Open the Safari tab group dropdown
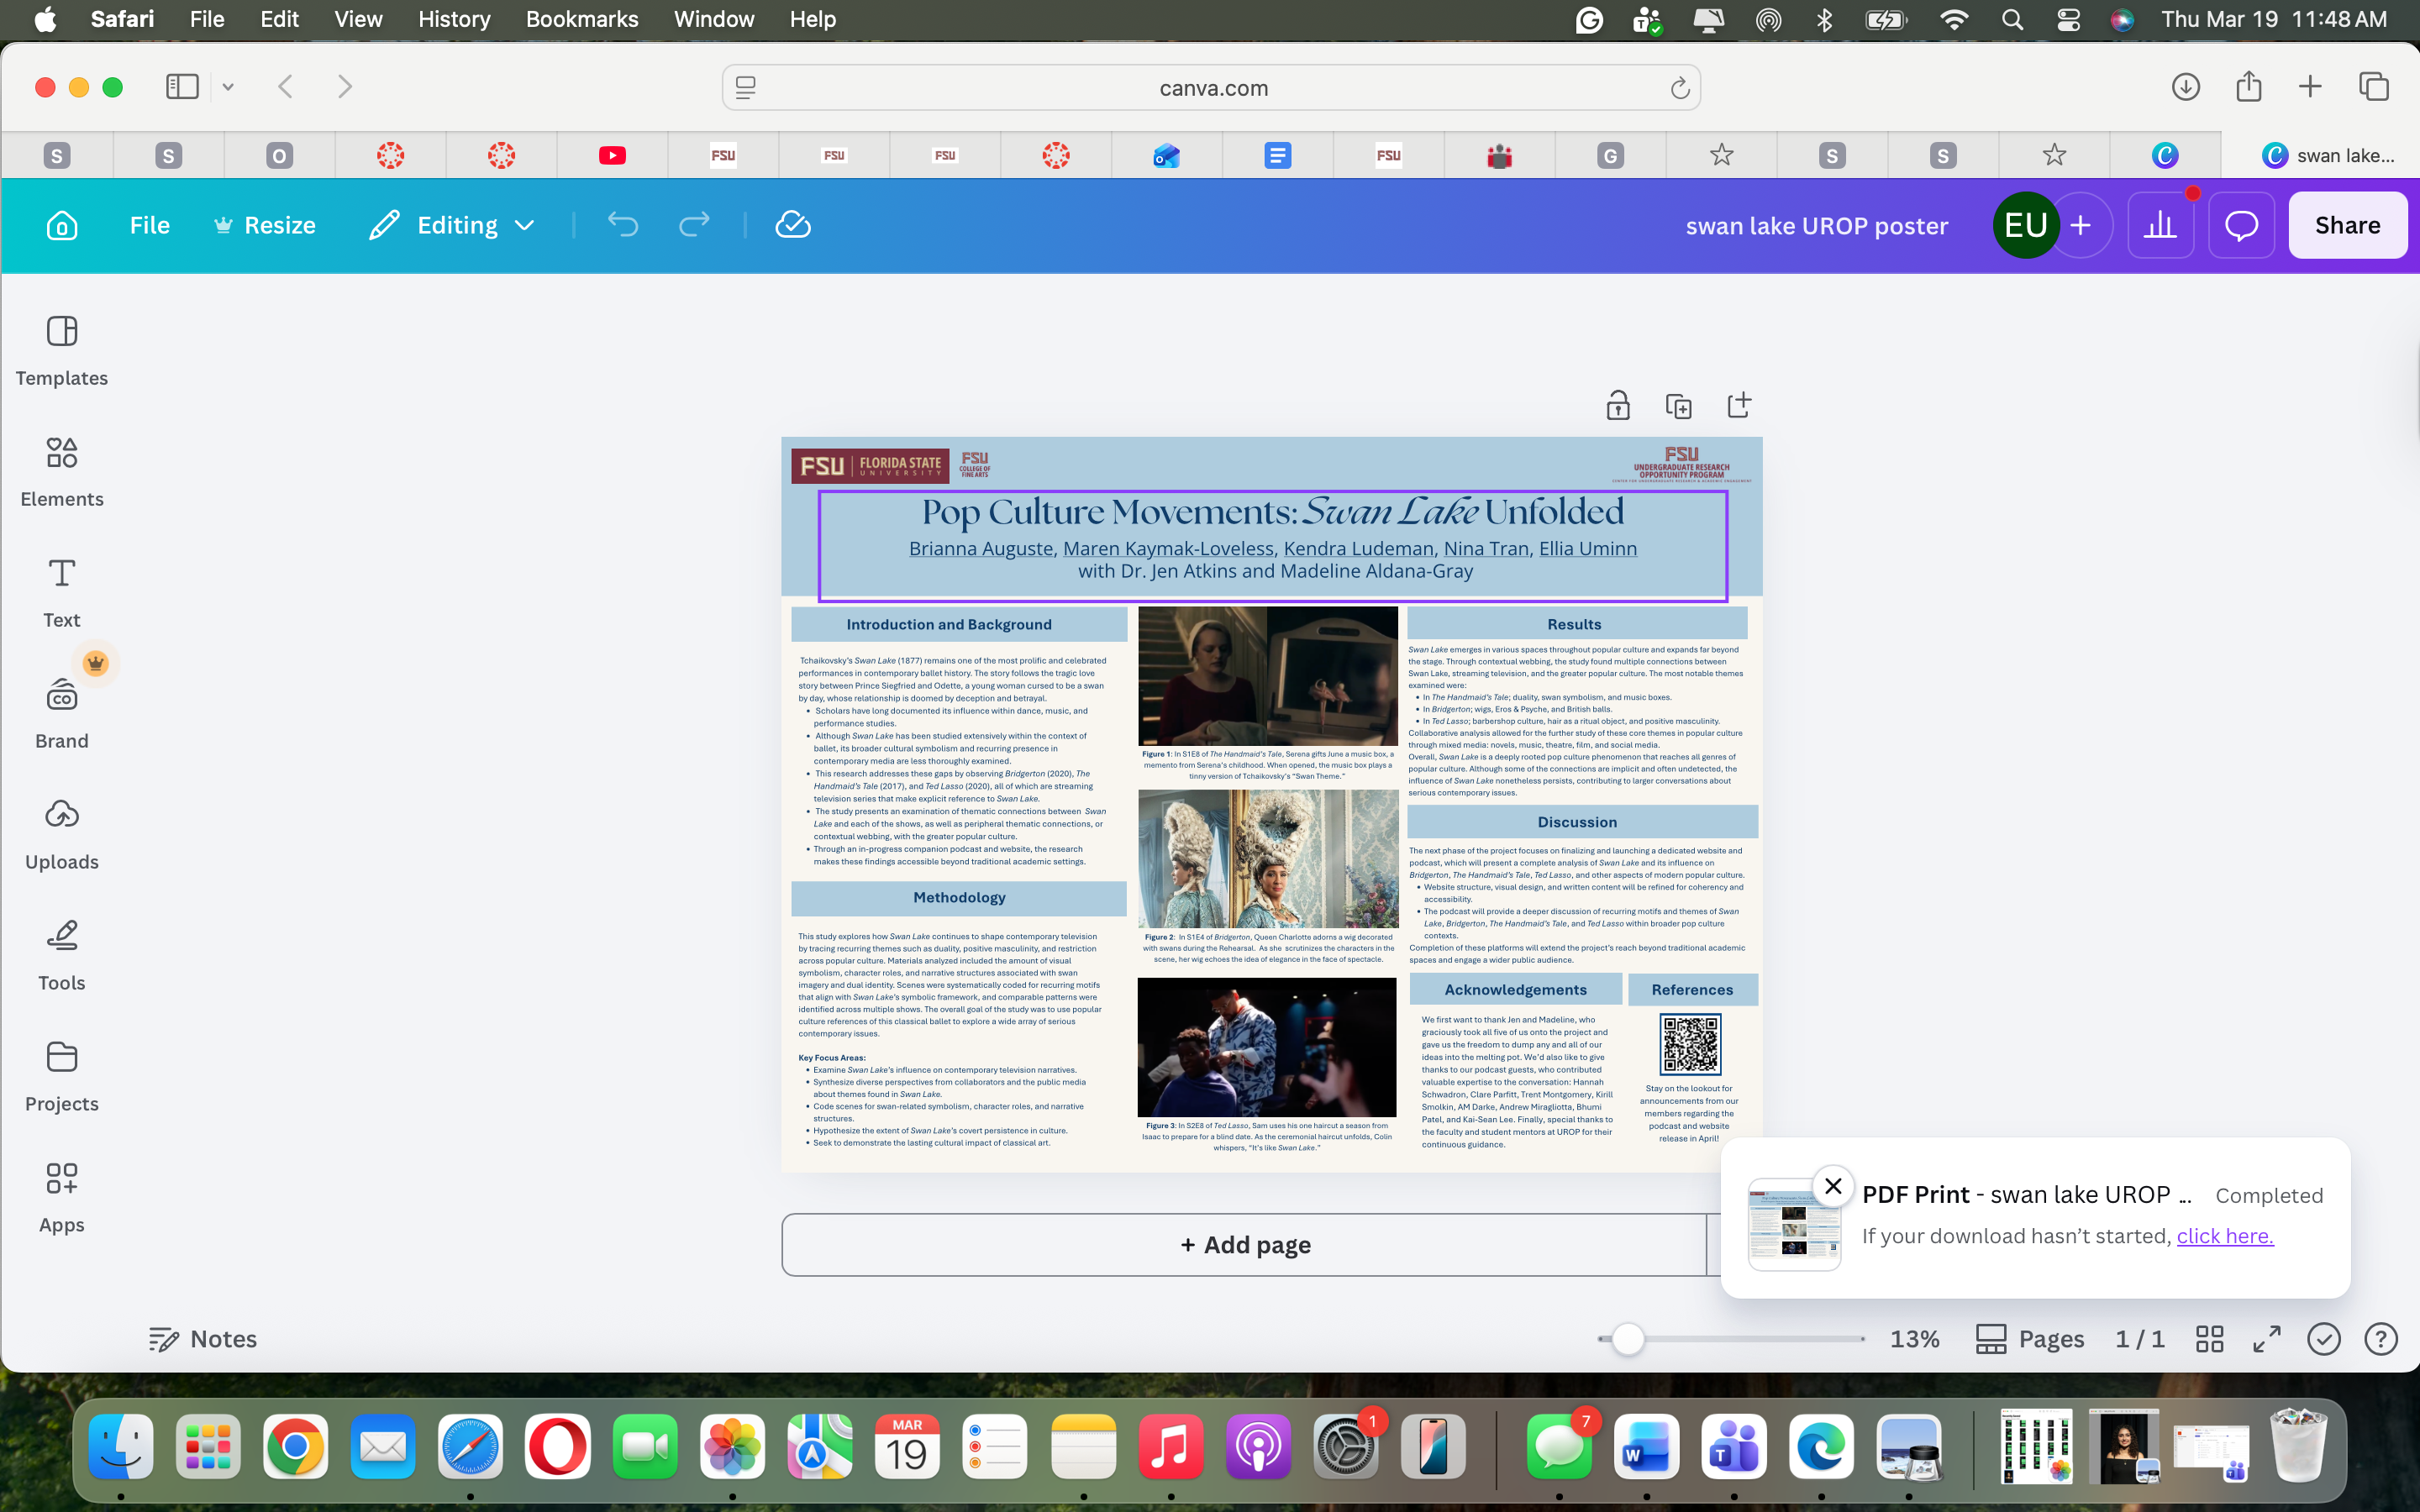Image resolution: width=2420 pixels, height=1512 pixels. (x=228, y=87)
